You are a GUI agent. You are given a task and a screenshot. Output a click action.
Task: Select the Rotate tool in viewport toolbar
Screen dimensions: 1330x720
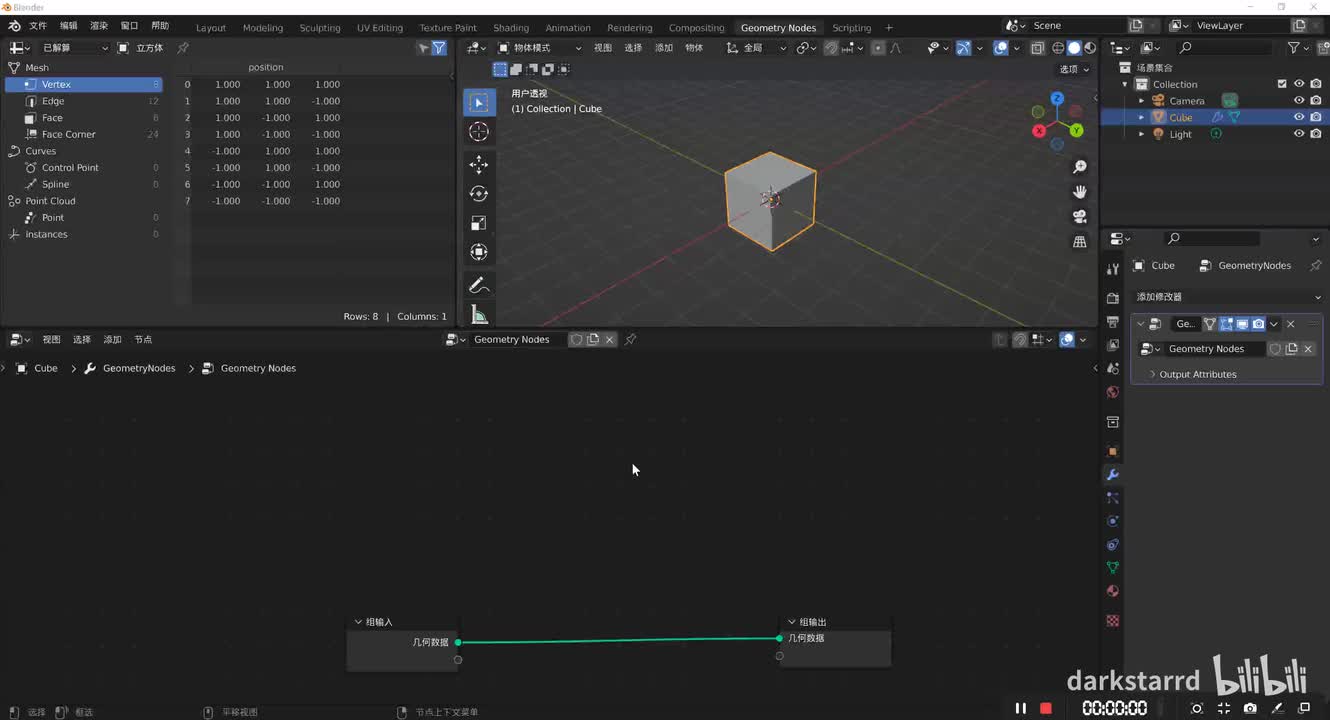[x=479, y=194]
